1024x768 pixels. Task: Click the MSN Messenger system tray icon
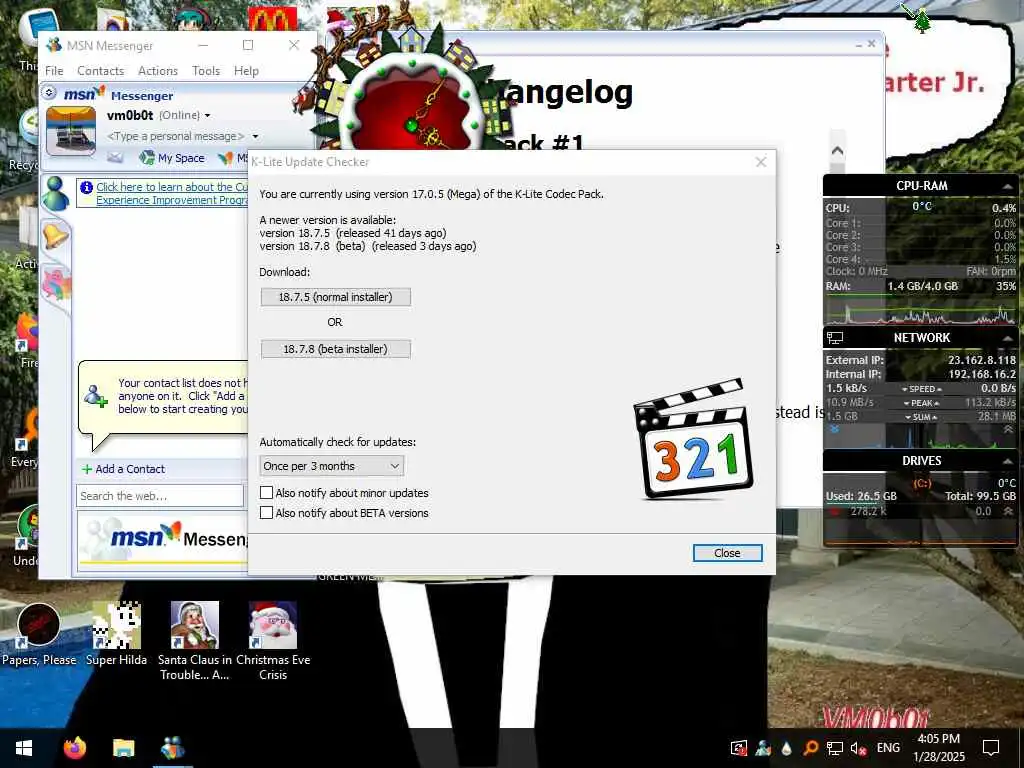[763, 748]
